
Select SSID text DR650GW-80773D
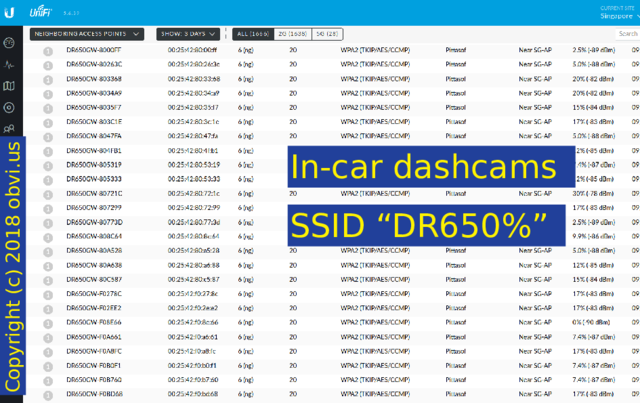click(x=94, y=222)
